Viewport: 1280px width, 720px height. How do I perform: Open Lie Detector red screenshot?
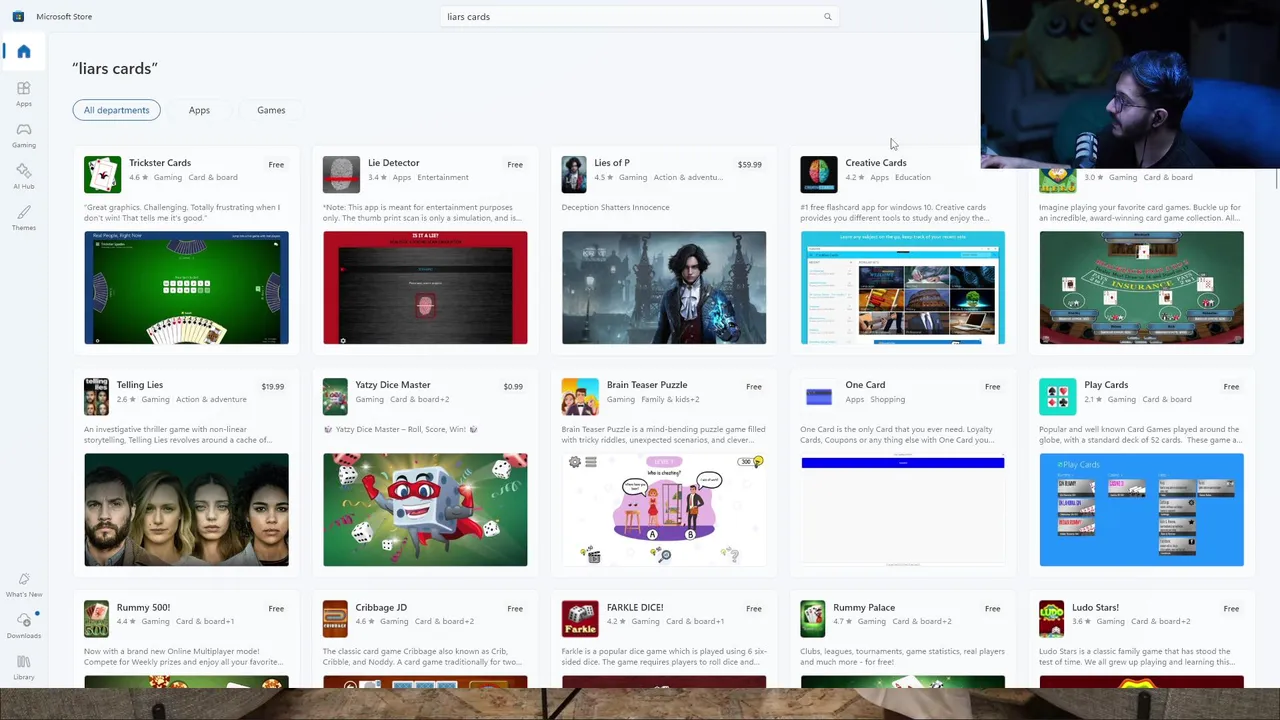click(425, 288)
